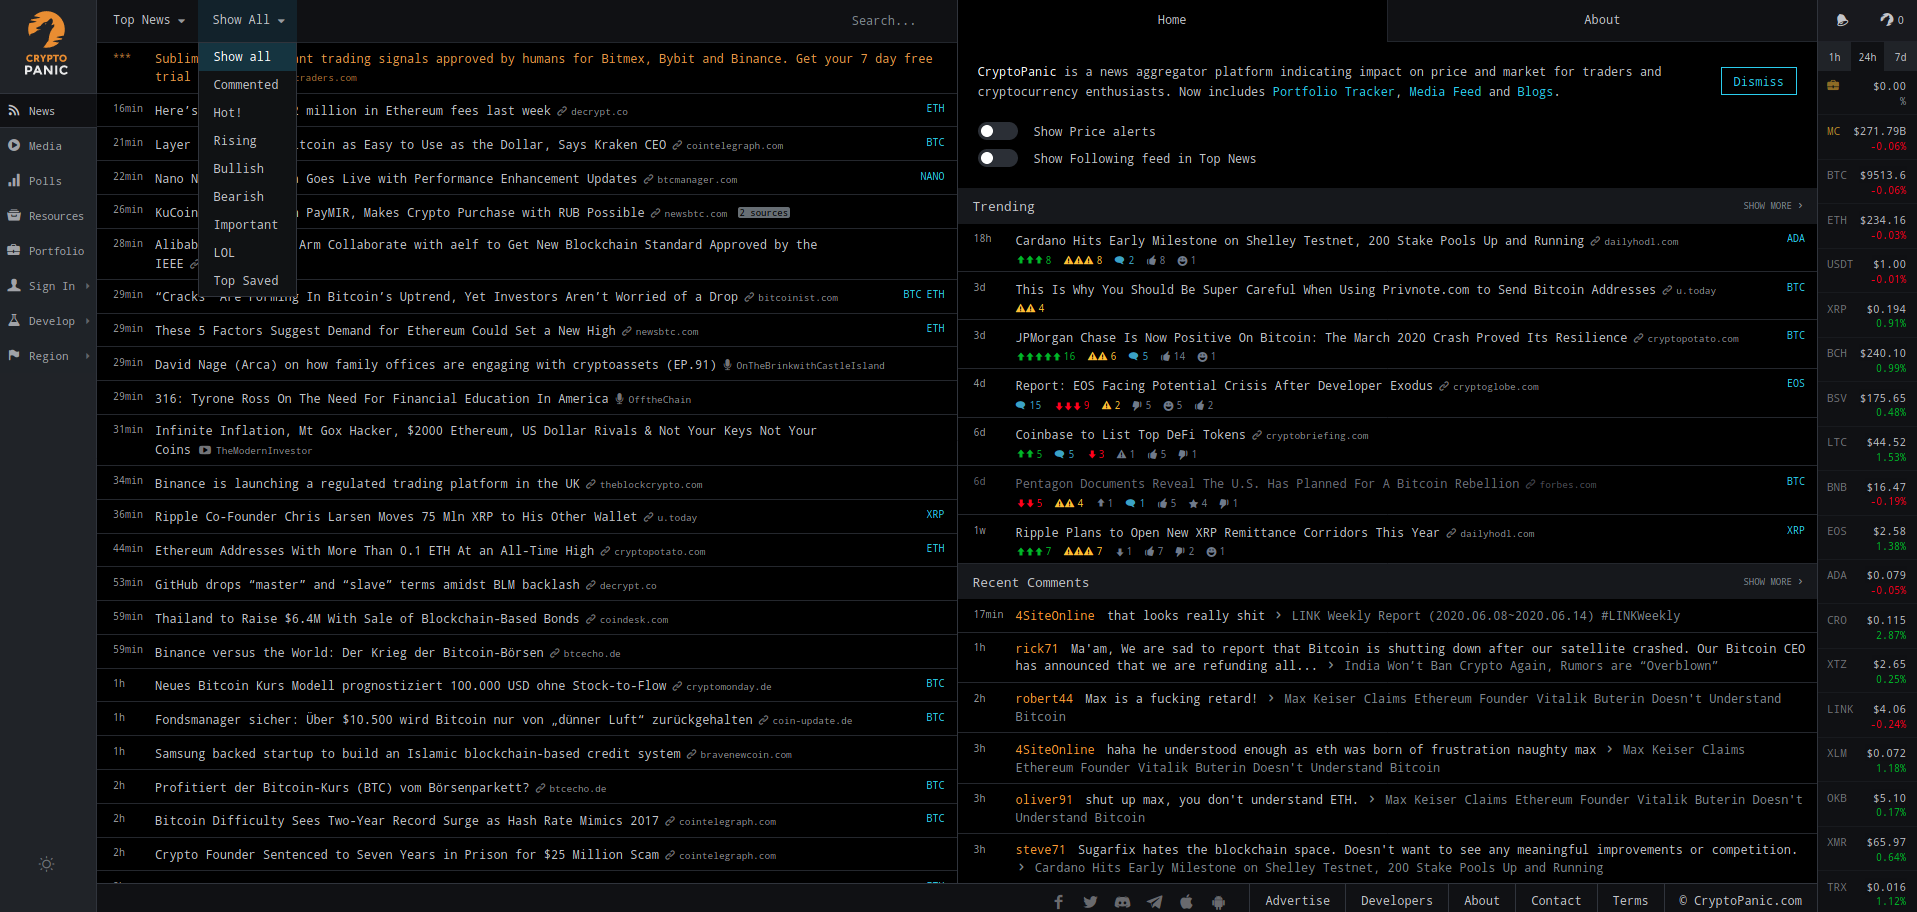Click Show More next to Trending
Viewport: 1917px width, 912px height.
(1772, 206)
